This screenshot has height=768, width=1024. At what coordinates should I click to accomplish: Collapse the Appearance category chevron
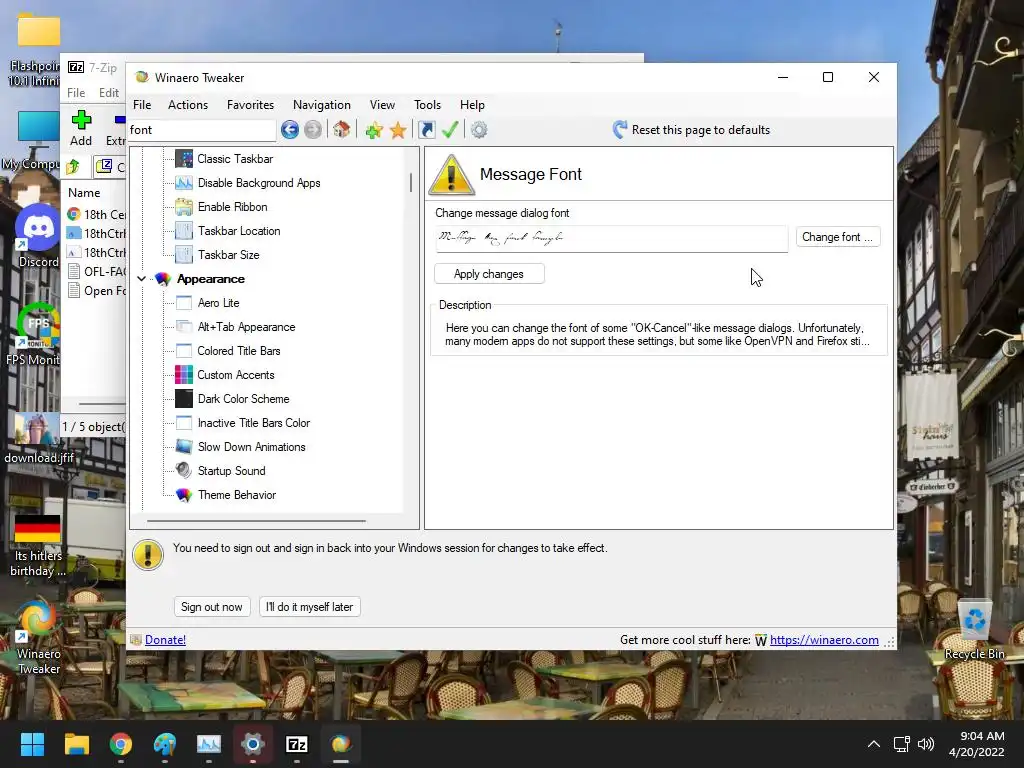[142, 279]
